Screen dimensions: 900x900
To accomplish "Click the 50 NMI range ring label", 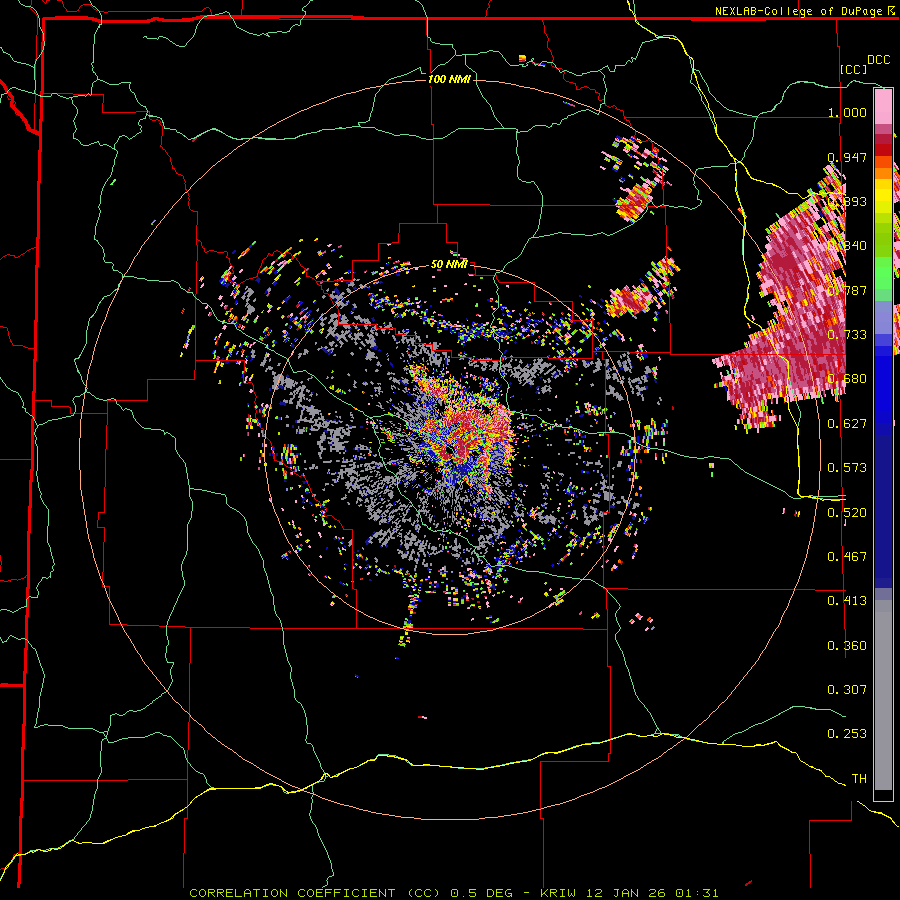I will 449,264.
